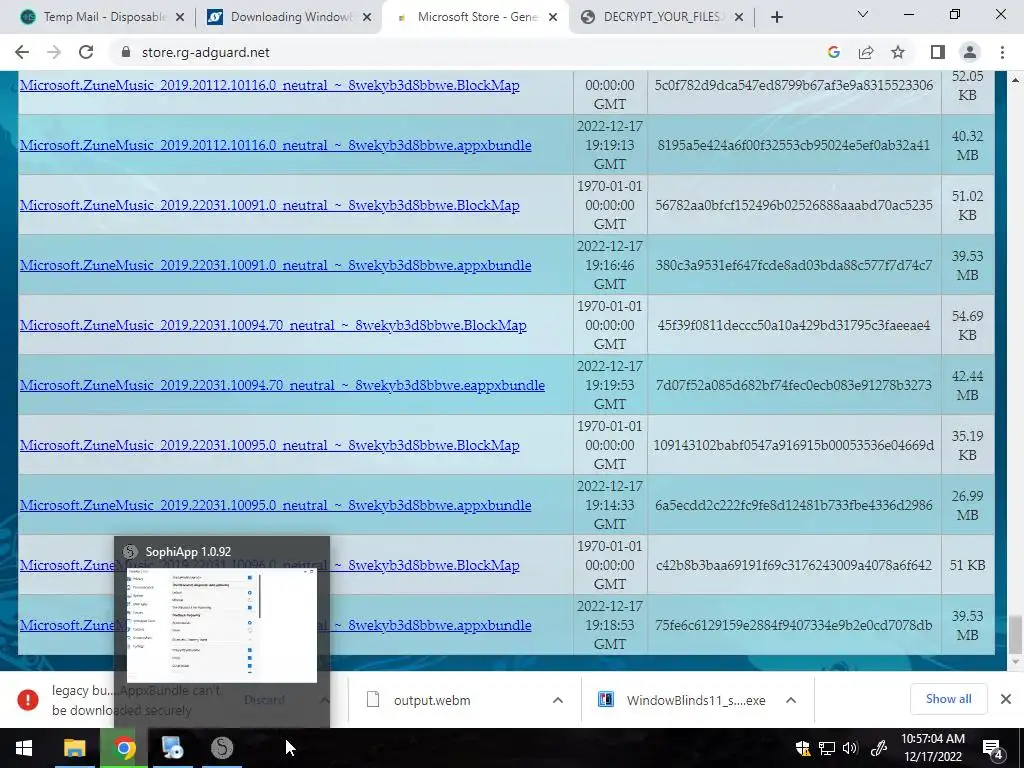Viewport: 1024px width, 768px height.
Task: Select the 42.44 MB size cell
Action: [967, 385]
